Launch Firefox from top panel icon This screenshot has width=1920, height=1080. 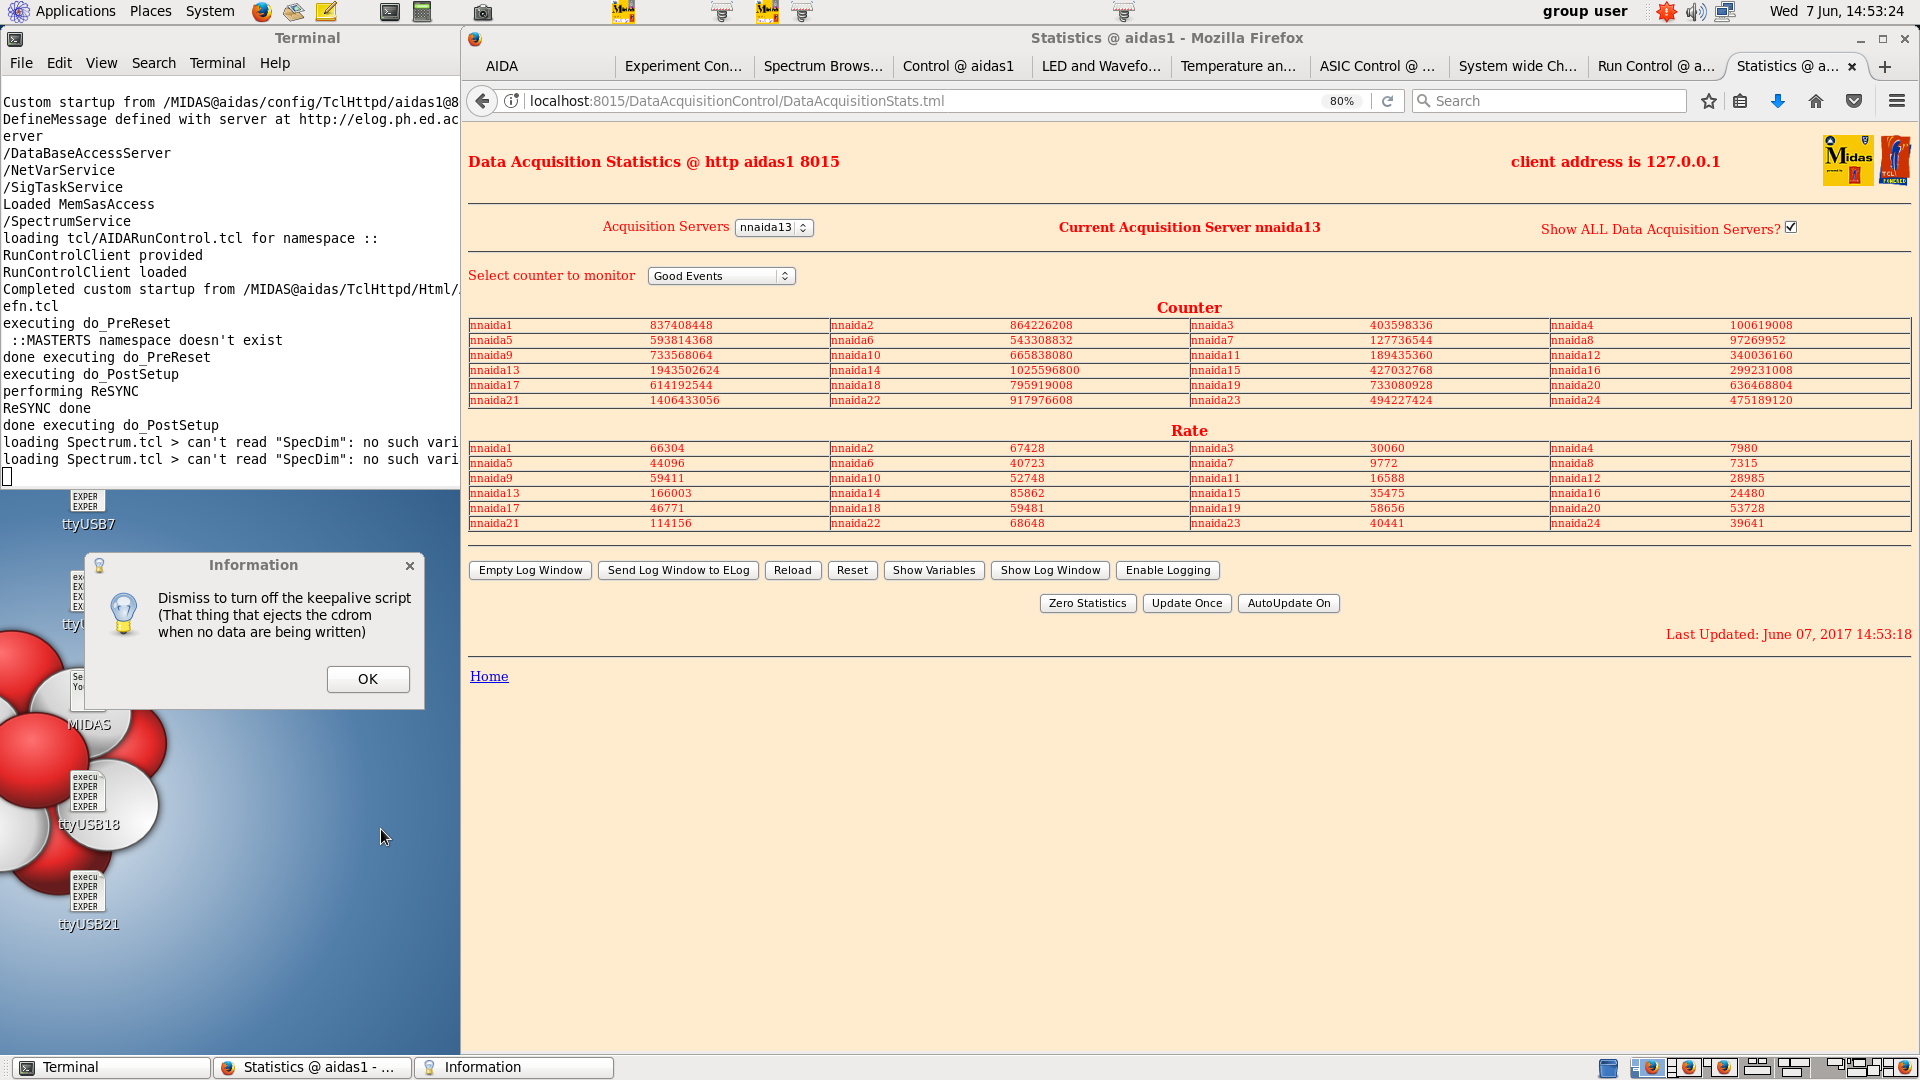[x=262, y=12]
